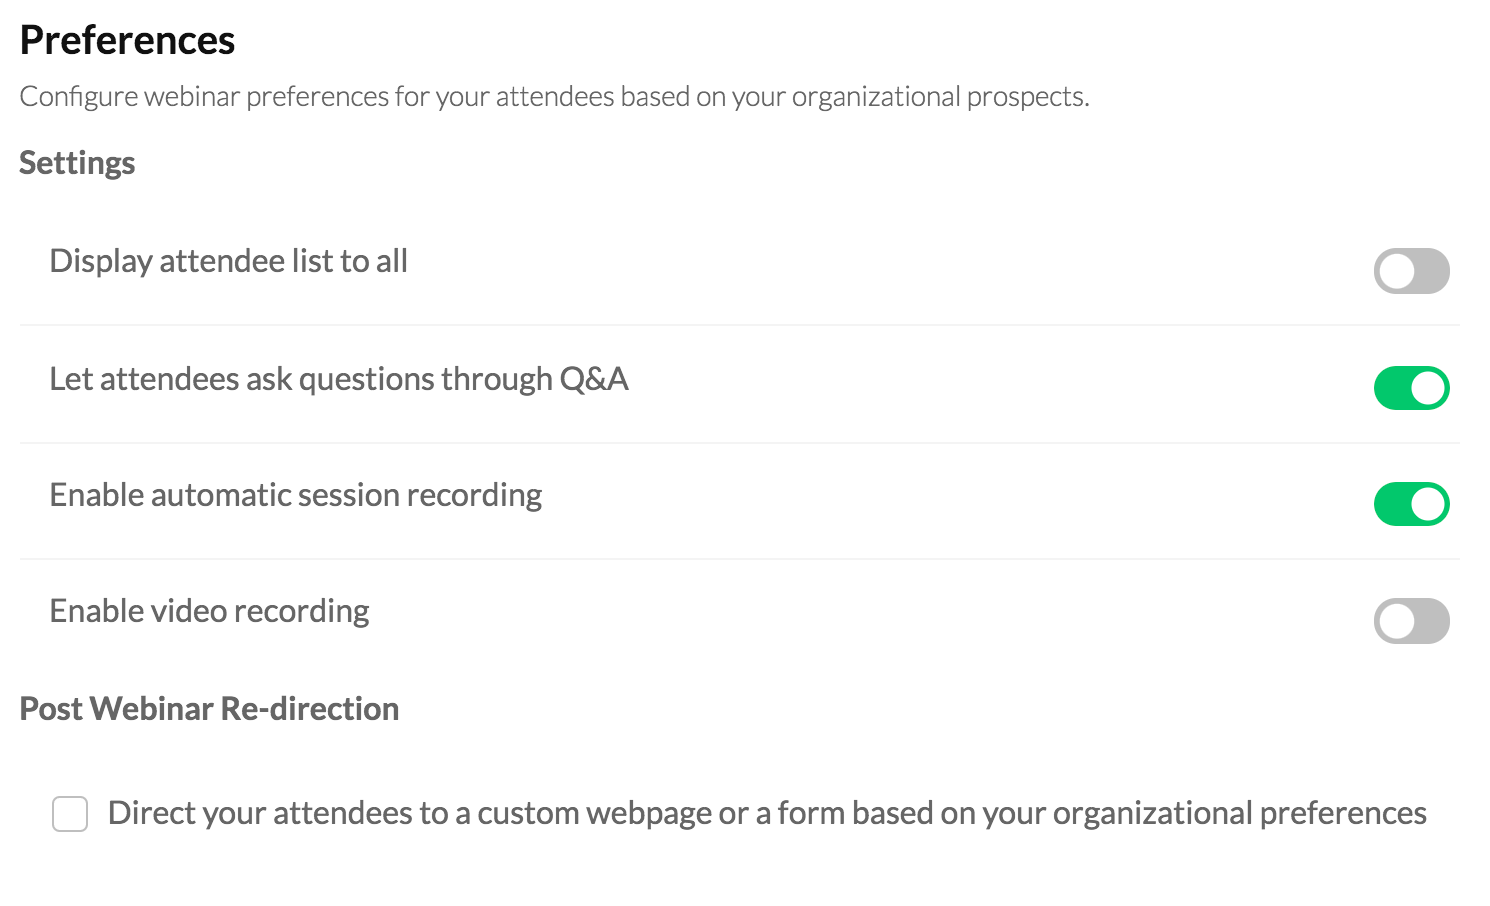
Task: Click the 'Enable video recording' label
Action: click(210, 612)
